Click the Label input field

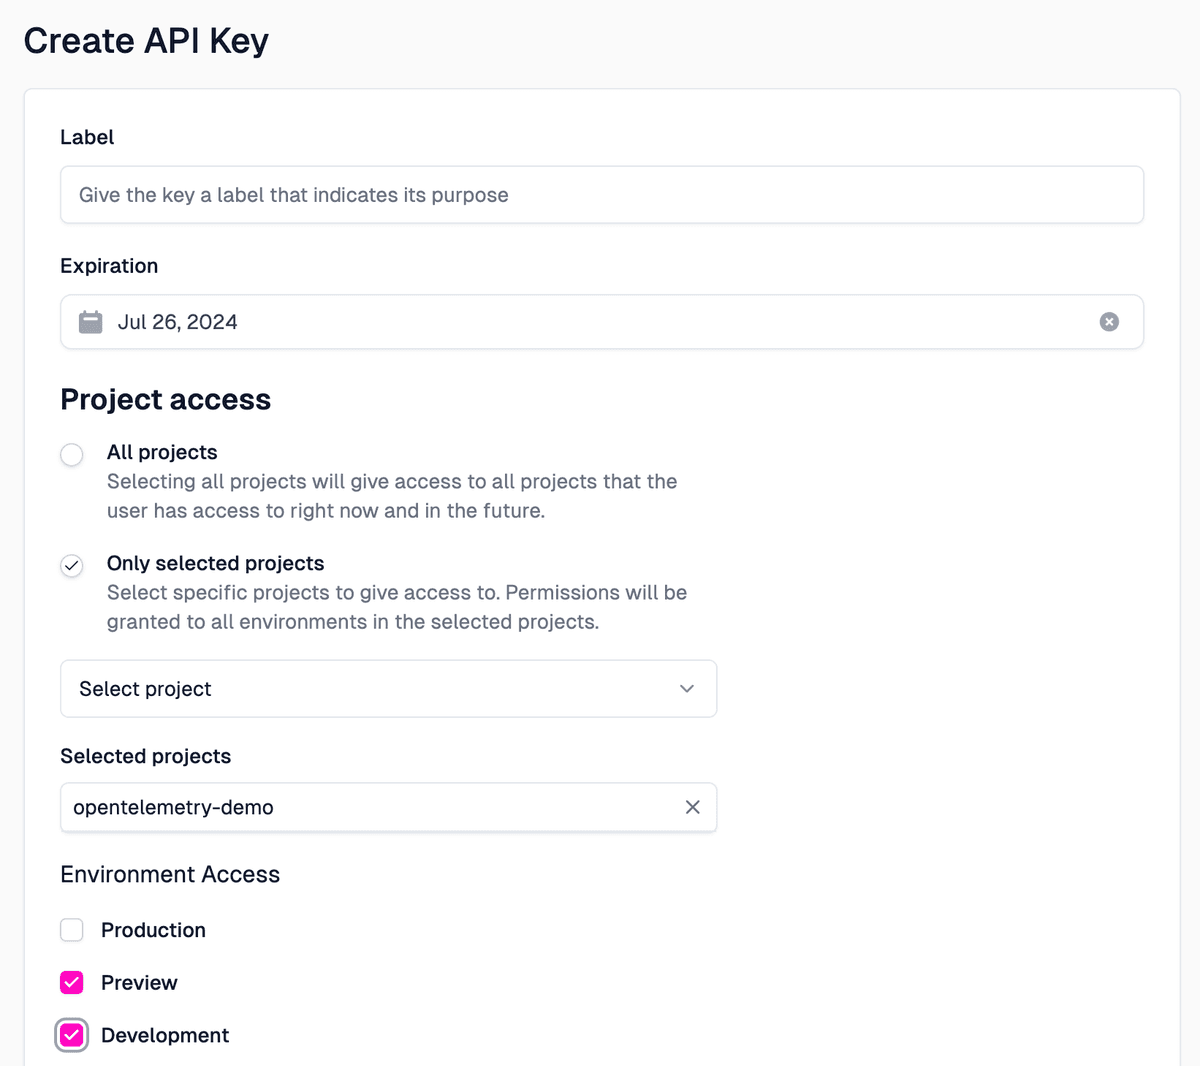tap(601, 194)
